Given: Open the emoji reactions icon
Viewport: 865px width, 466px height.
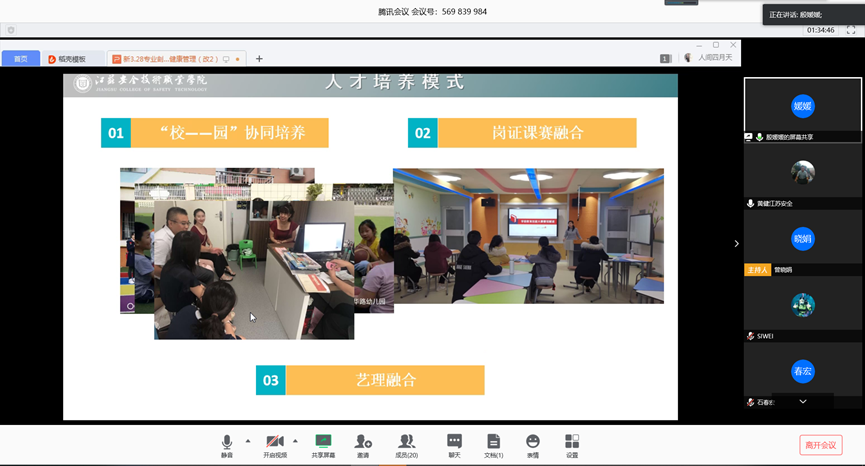Looking at the screenshot, I should click(x=533, y=442).
